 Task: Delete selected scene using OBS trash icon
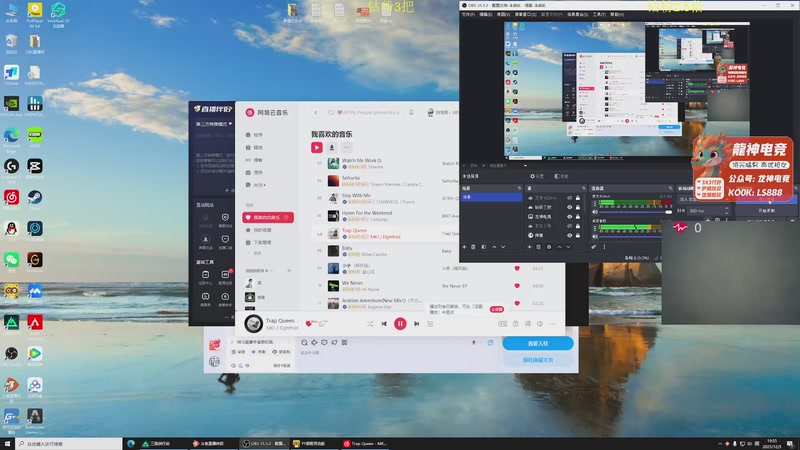[x=473, y=247]
